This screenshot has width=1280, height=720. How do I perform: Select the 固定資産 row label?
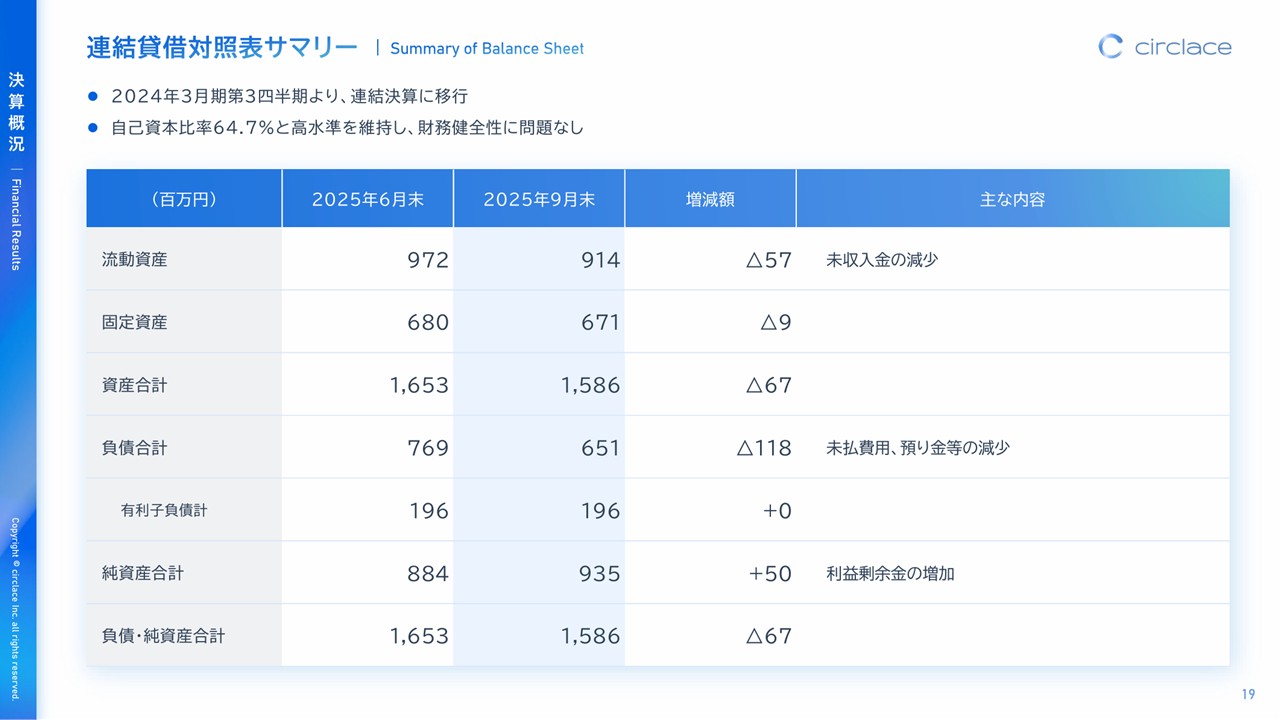pos(135,322)
